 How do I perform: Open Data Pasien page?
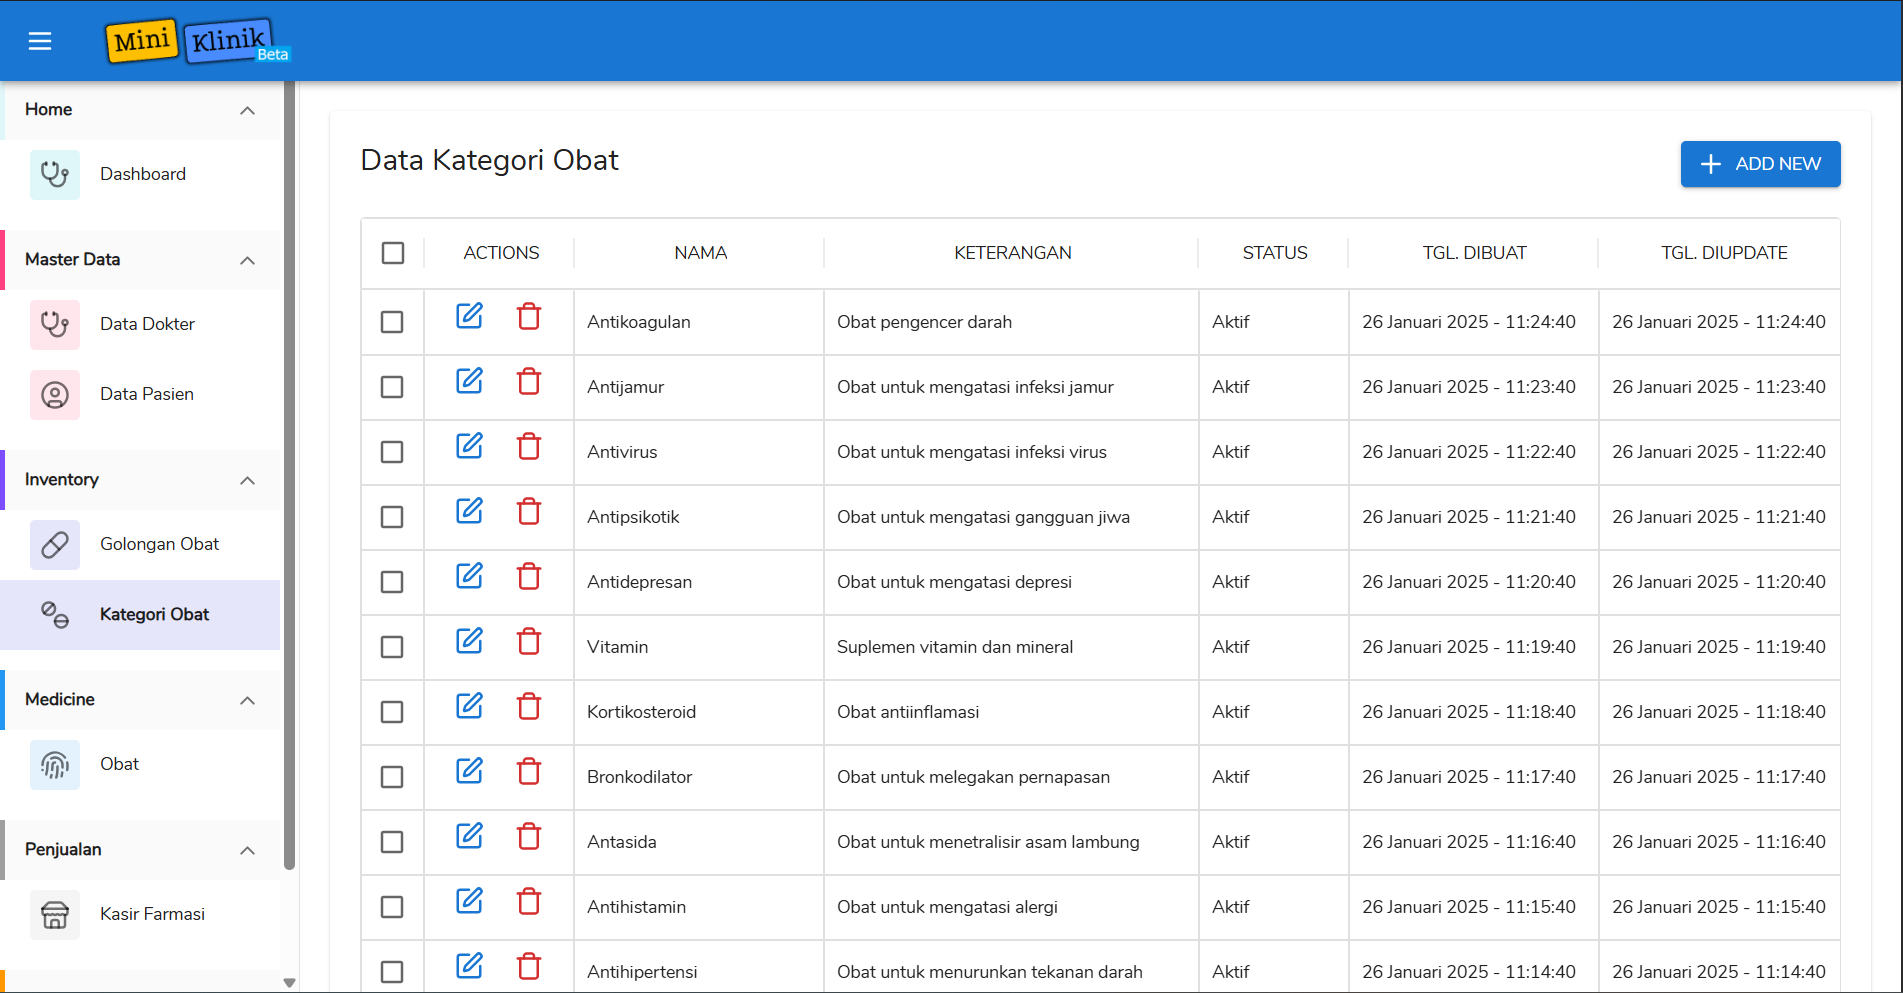(x=142, y=394)
